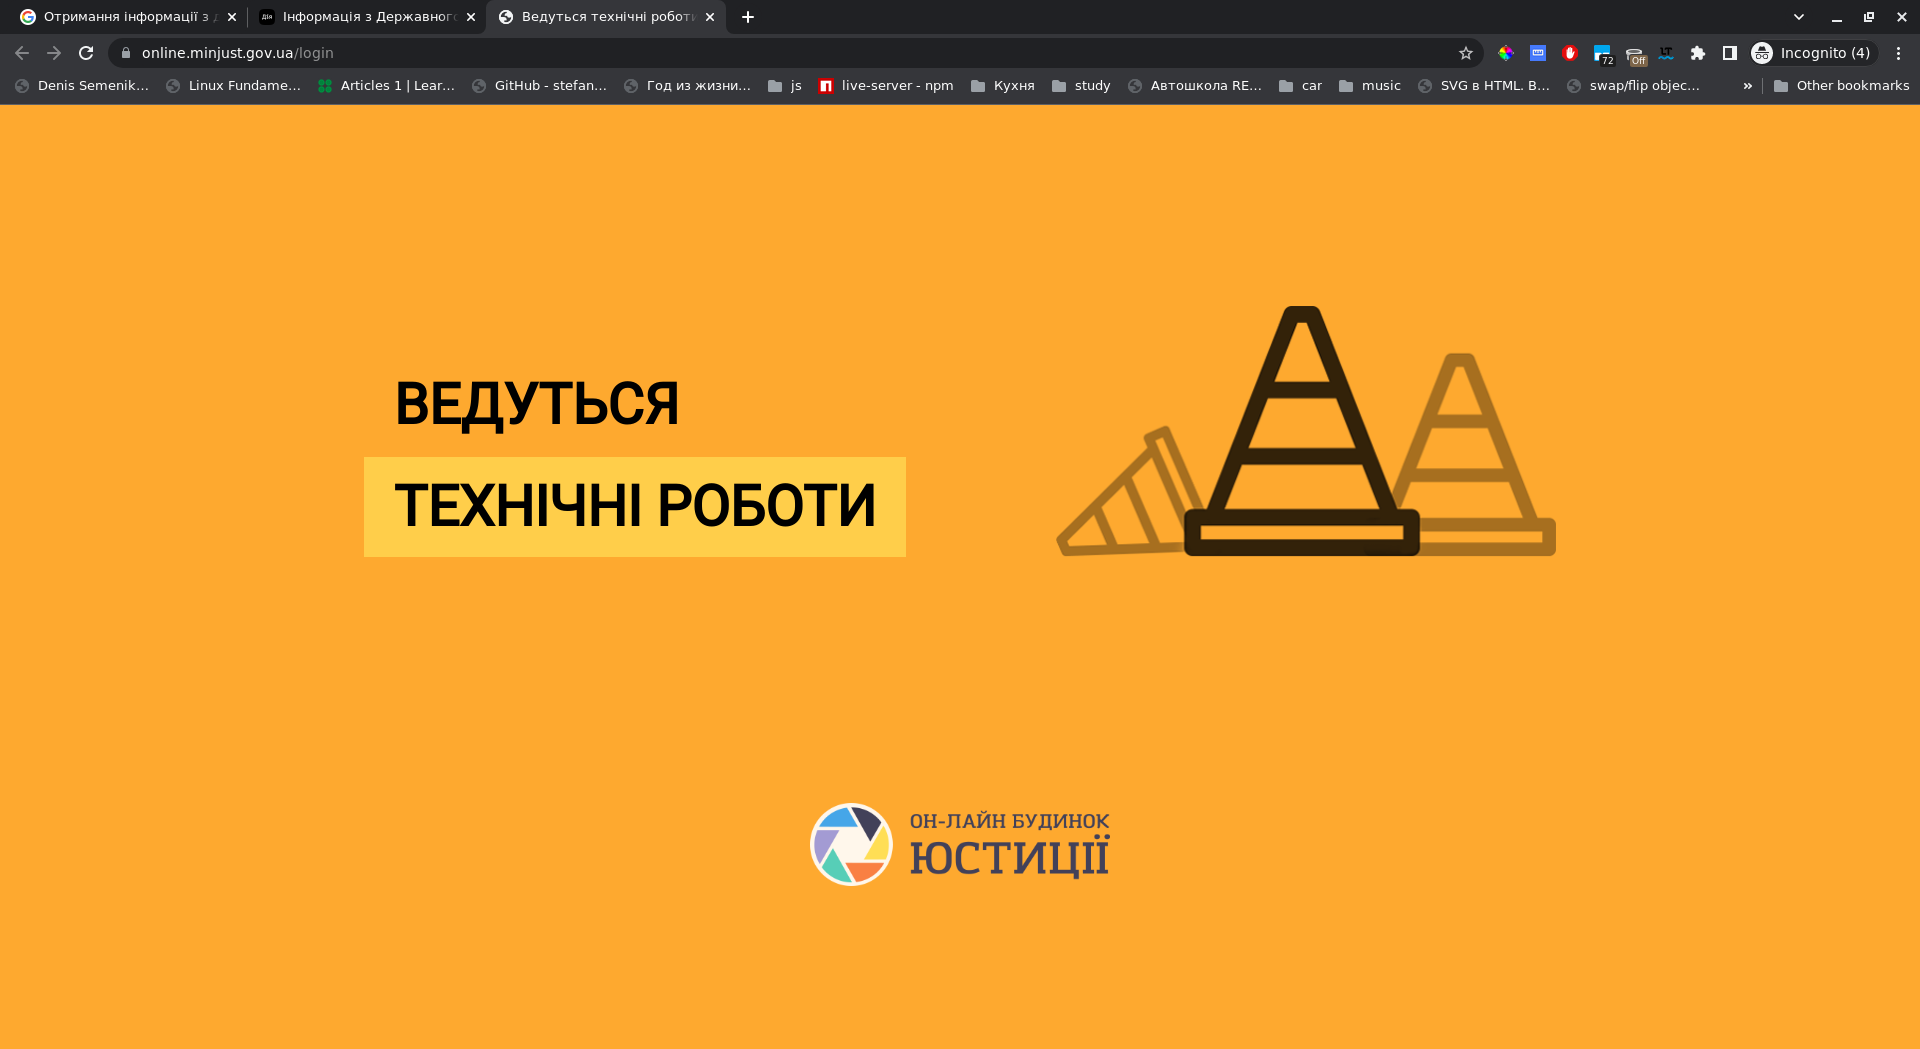Open the LanguageTool extension icon
This screenshot has width=1920, height=1049.
[1666, 53]
